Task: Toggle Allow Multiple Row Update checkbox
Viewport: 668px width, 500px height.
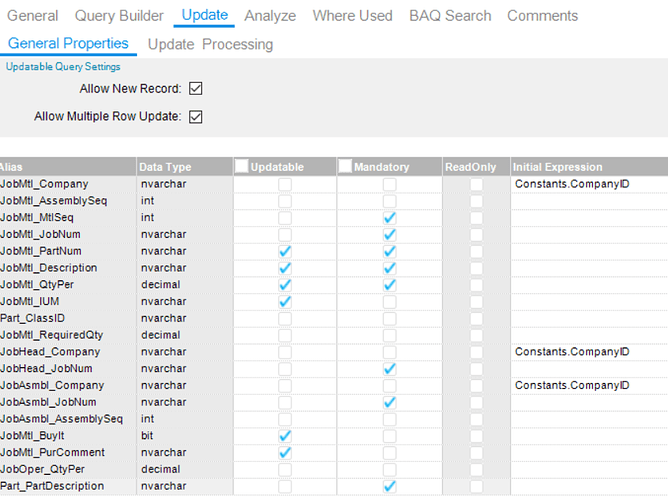Action: (x=196, y=117)
